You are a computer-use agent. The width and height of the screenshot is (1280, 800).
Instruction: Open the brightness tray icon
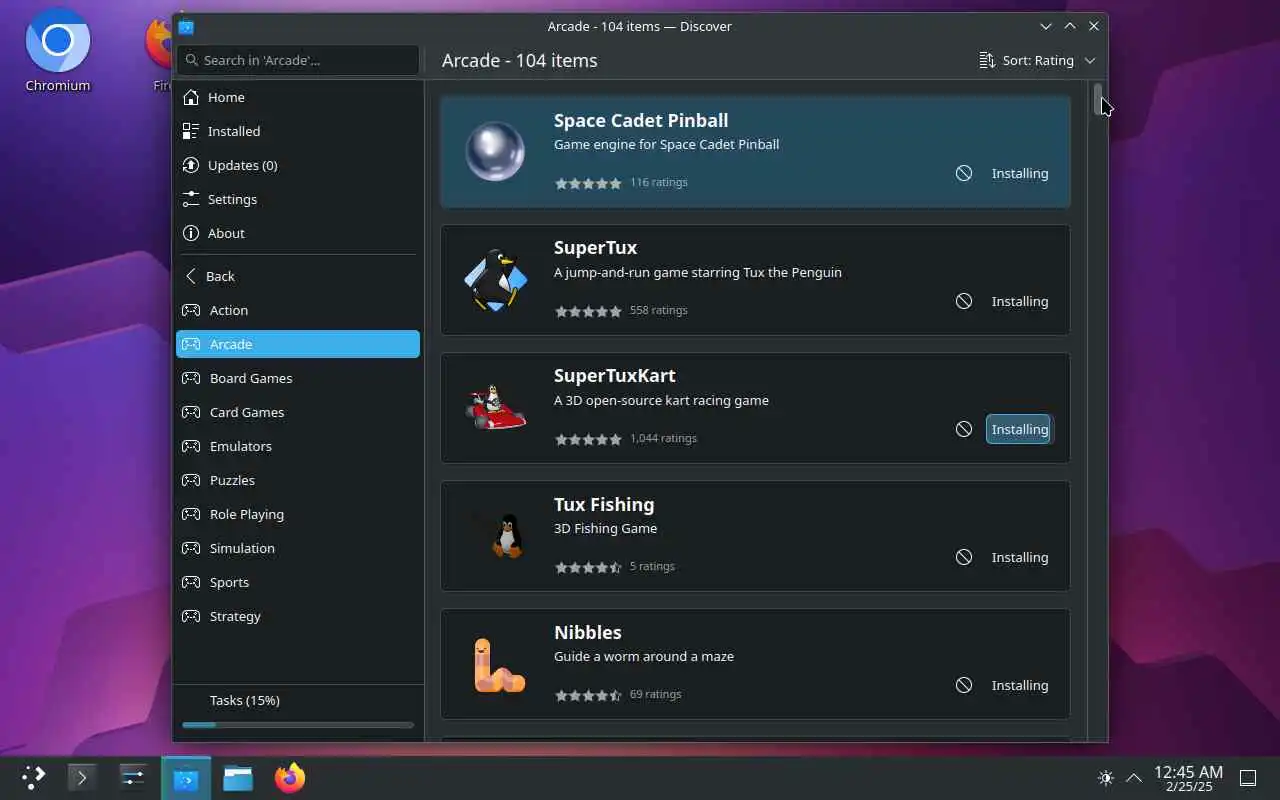click(1105, 778)
